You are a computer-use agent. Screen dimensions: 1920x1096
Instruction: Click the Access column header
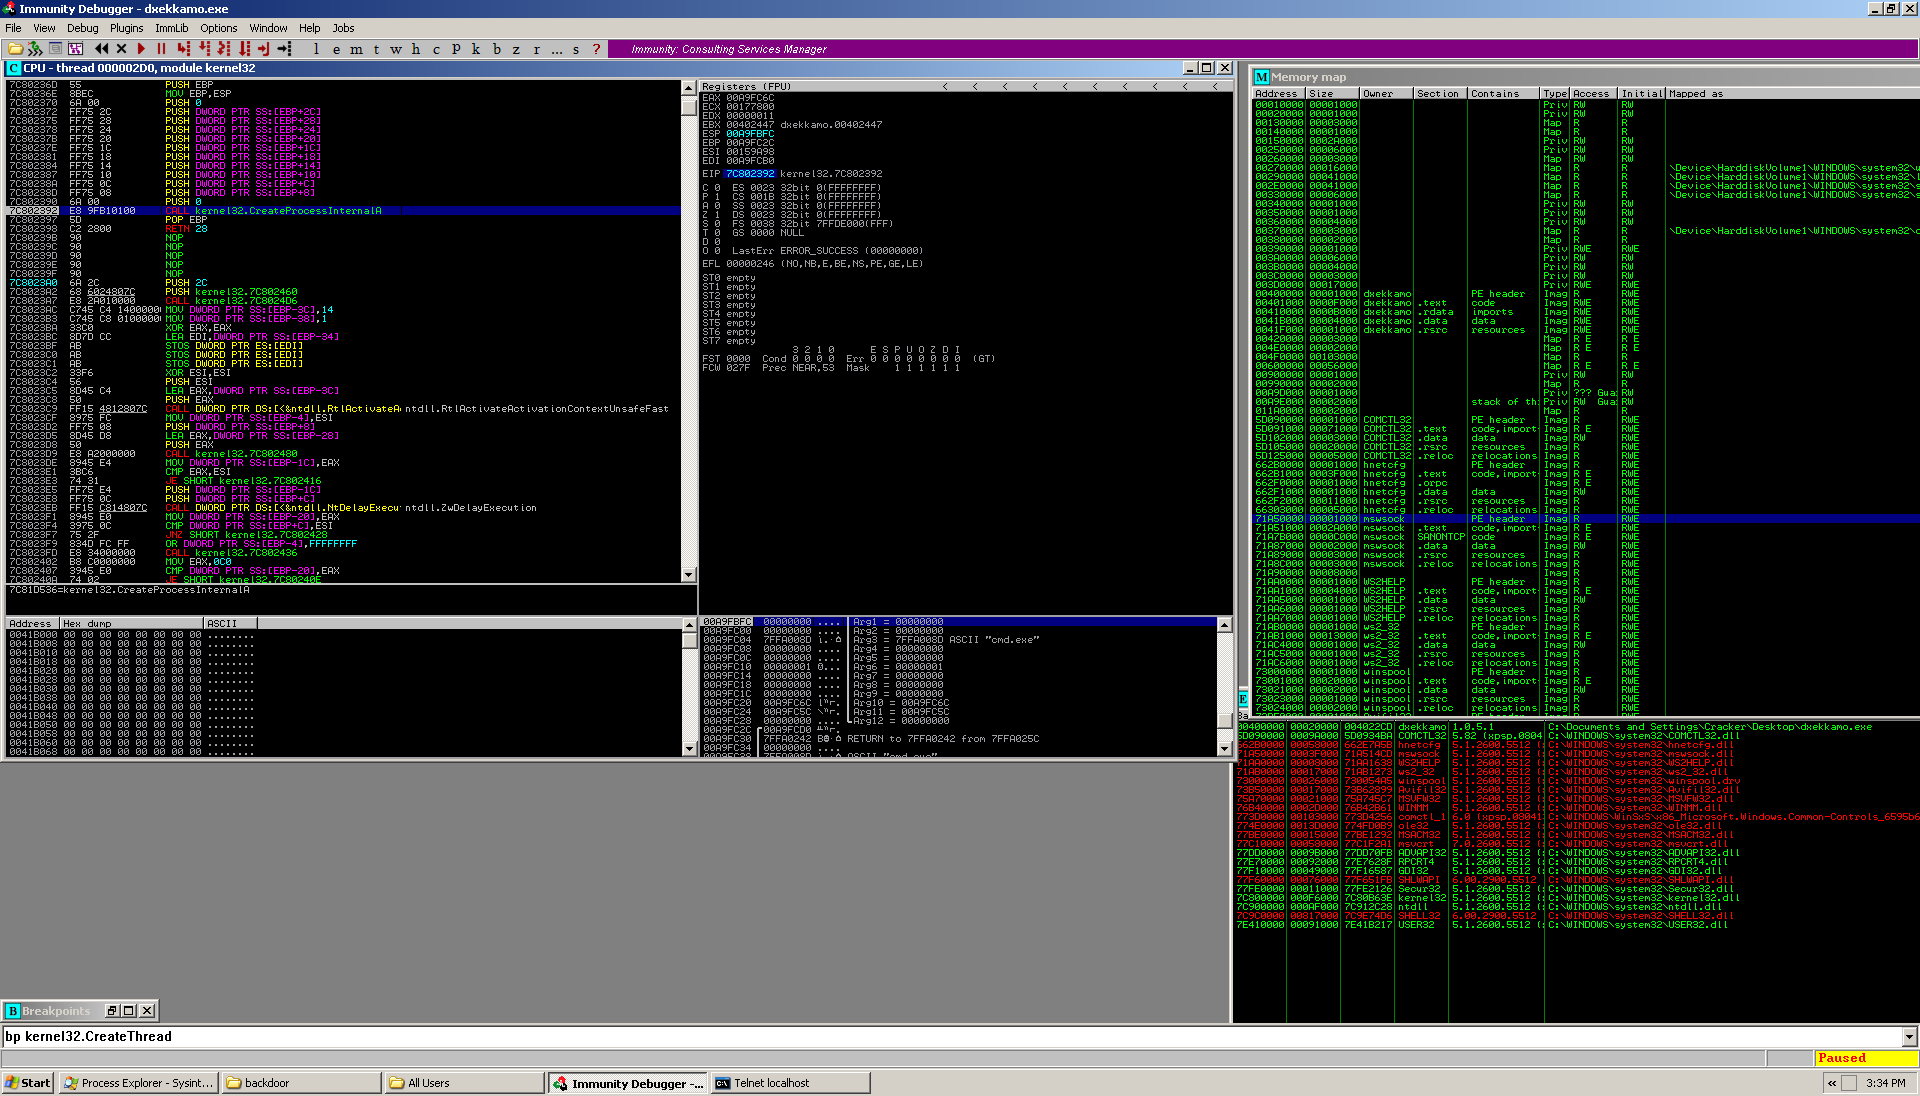point(1594,93)
